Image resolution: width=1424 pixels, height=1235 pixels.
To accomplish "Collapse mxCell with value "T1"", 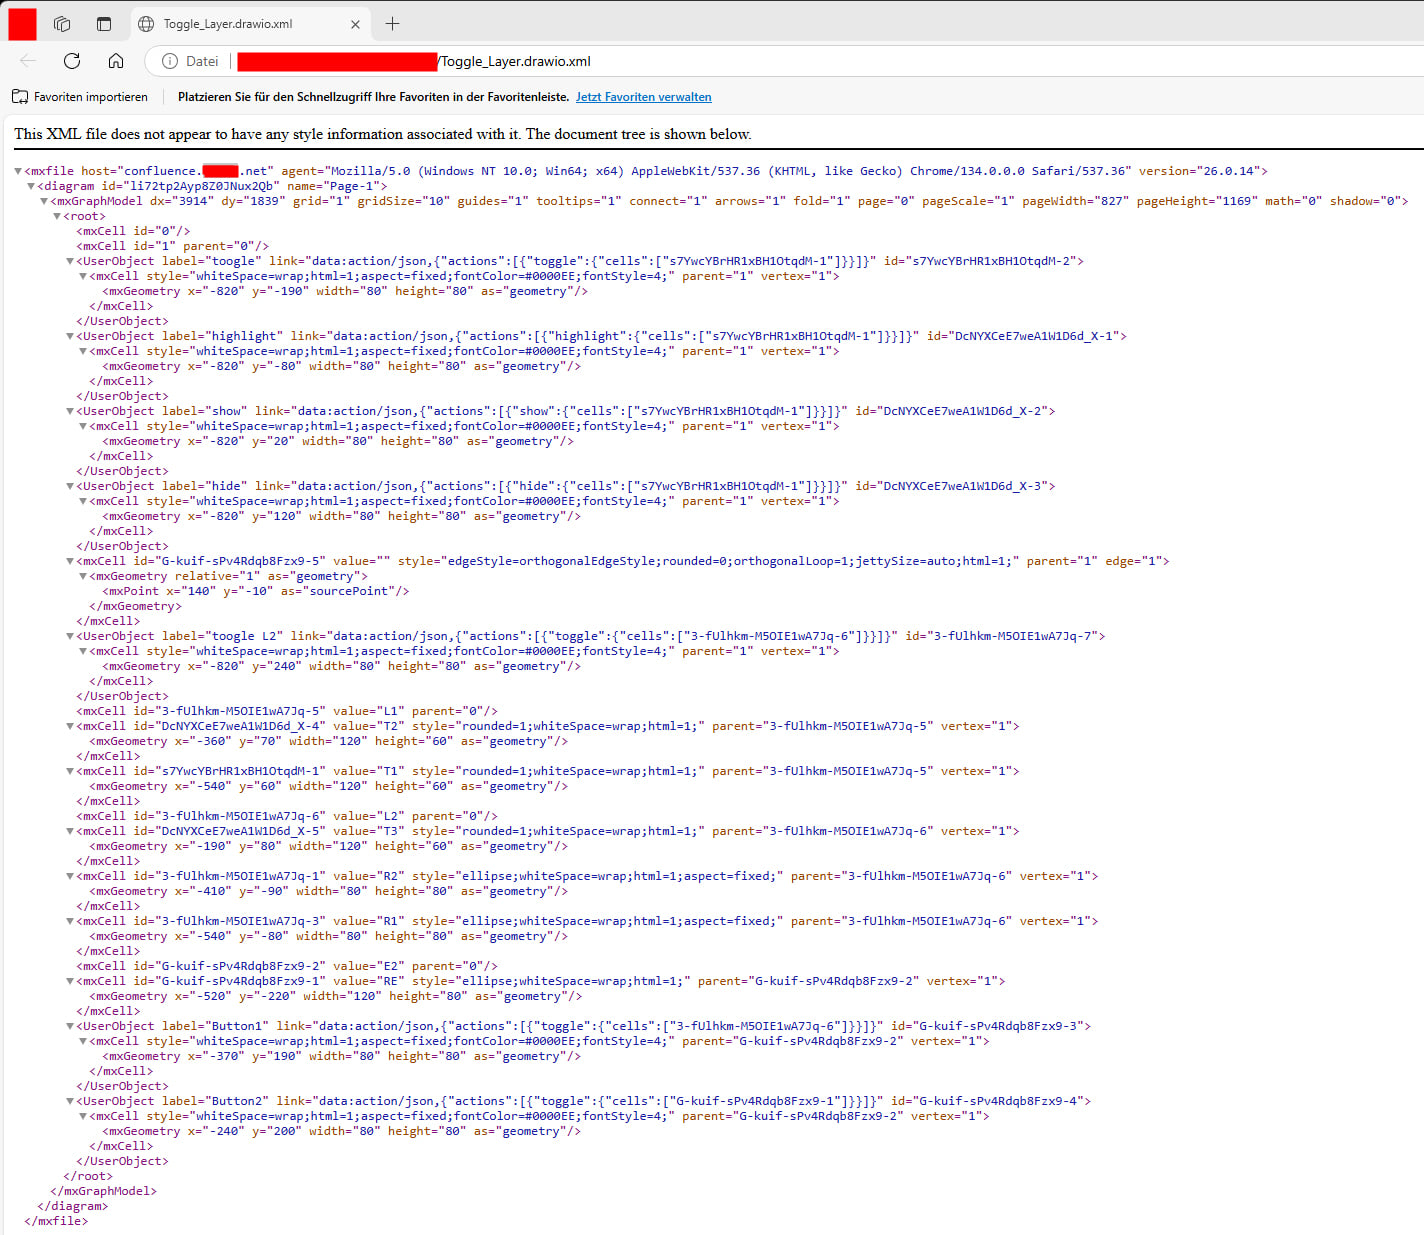I will [x=70, y=771].
